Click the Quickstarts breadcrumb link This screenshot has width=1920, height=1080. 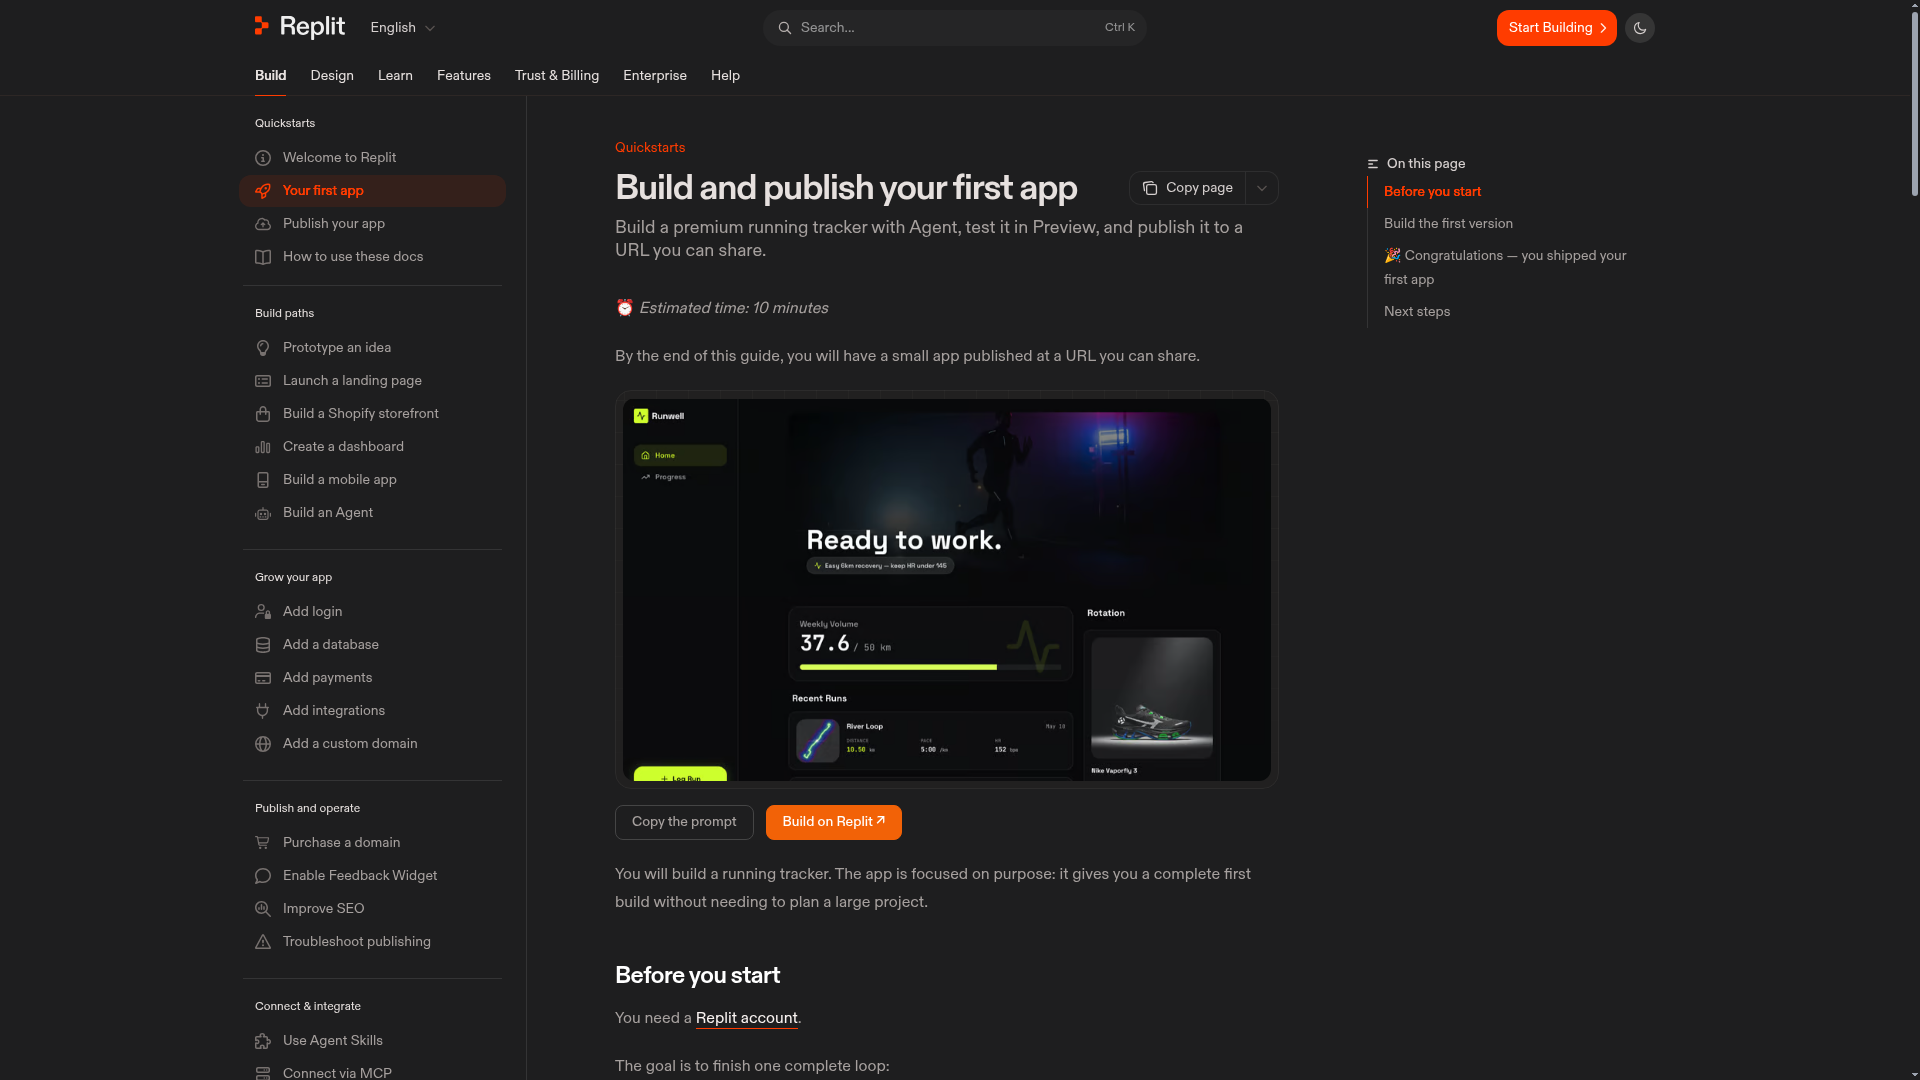click(x=650, y=147)
